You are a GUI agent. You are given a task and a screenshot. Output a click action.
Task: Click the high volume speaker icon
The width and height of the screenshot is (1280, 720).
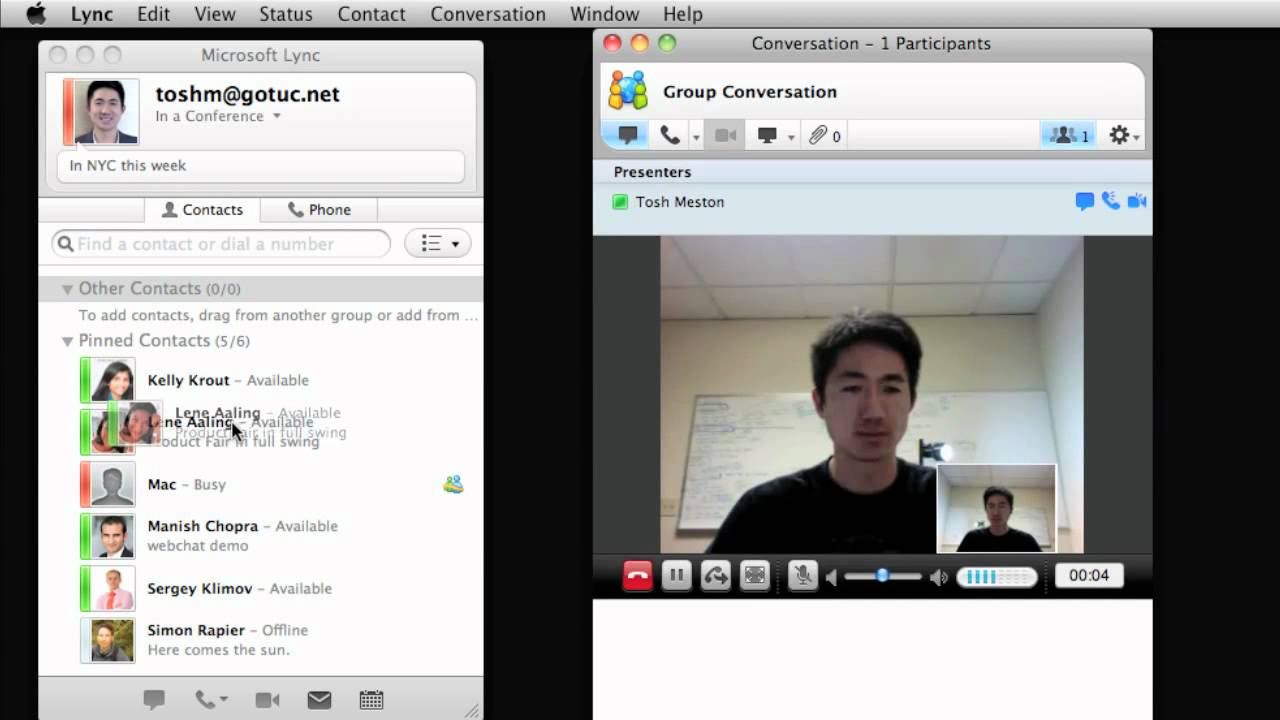(x=939, y=577)
